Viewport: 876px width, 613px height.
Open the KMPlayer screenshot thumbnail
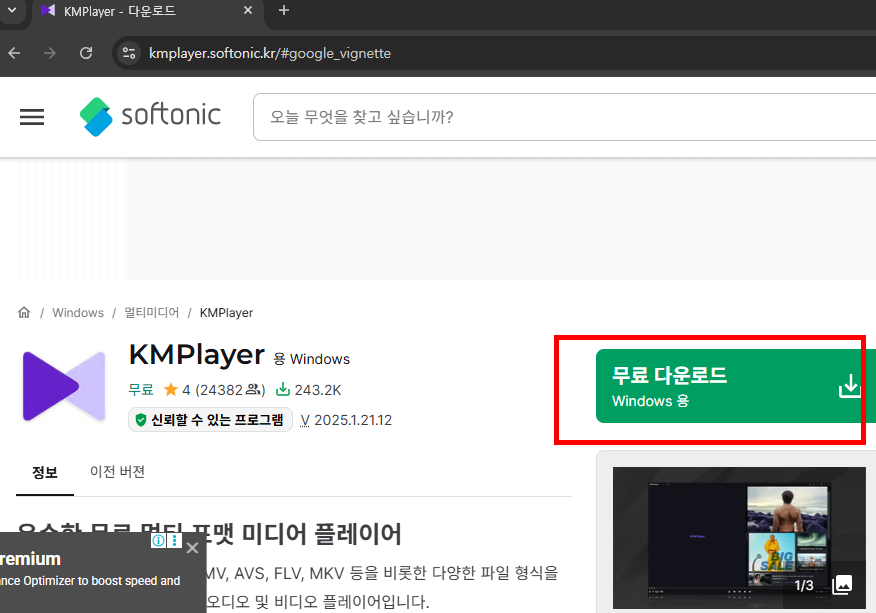[739, 538]
